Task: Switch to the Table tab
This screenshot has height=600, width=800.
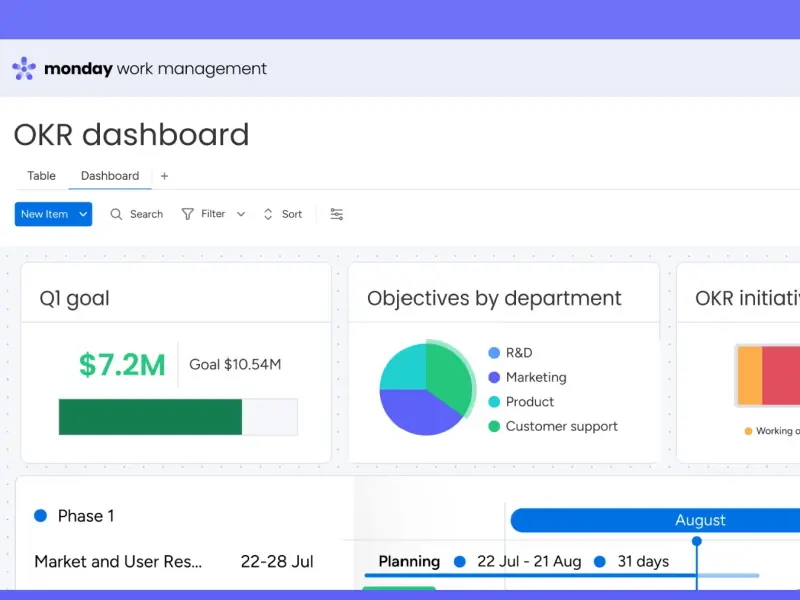Action: (41, 176)
